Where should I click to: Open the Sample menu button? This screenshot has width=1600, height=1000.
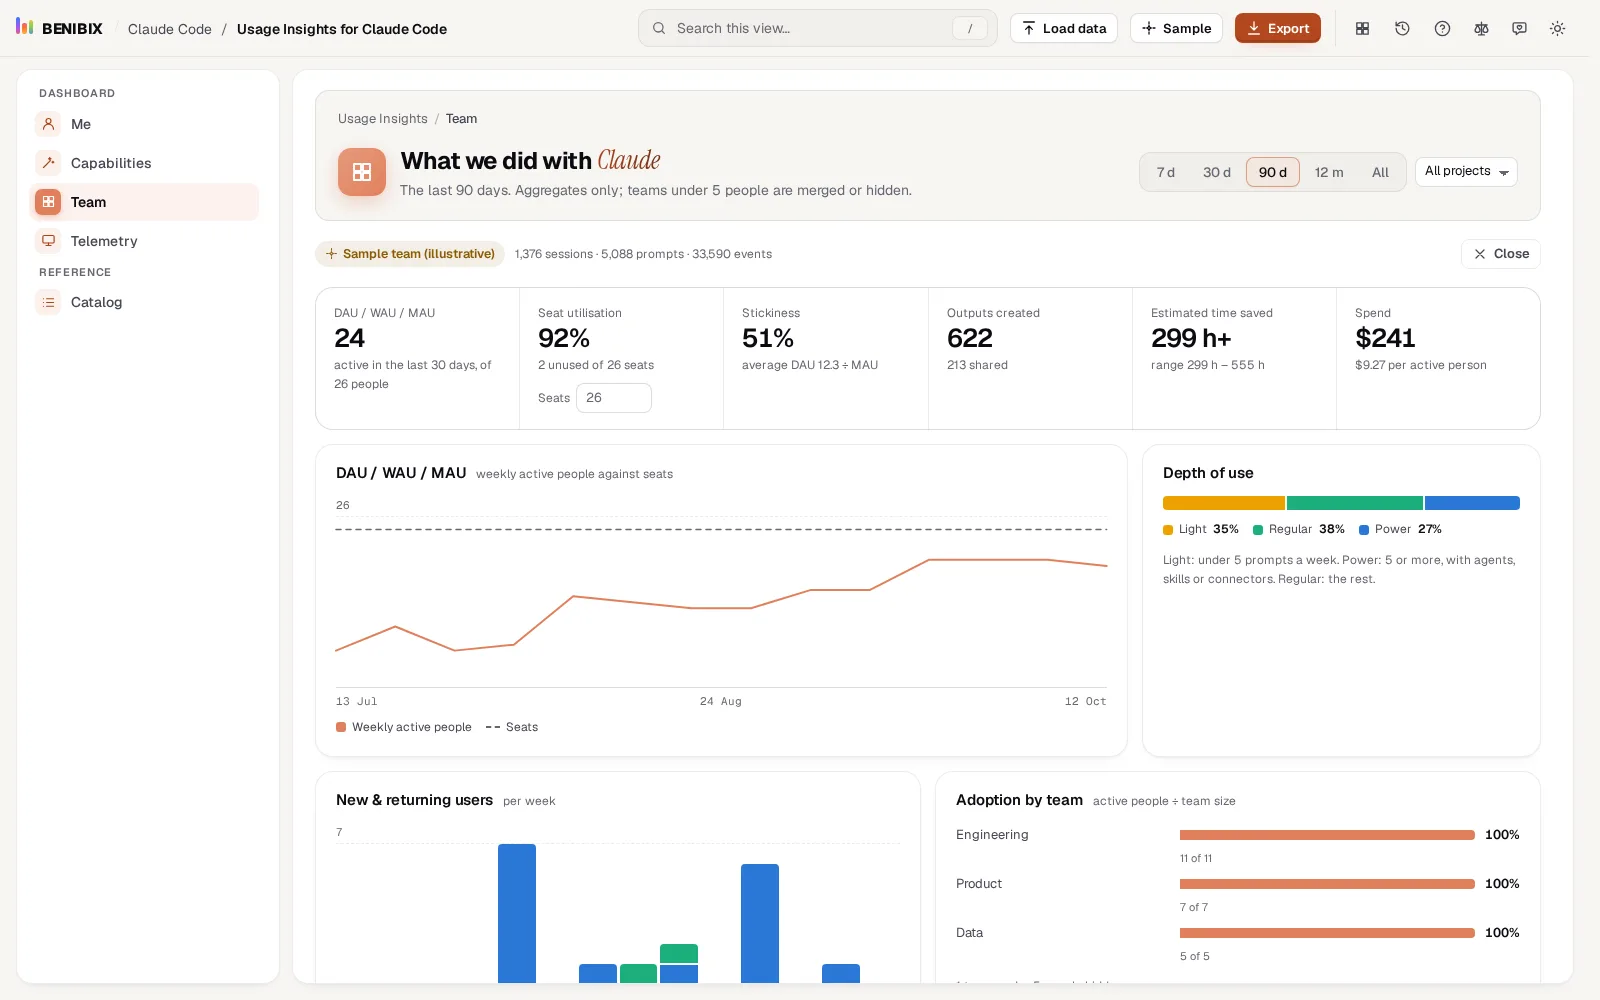point(1176,28)
